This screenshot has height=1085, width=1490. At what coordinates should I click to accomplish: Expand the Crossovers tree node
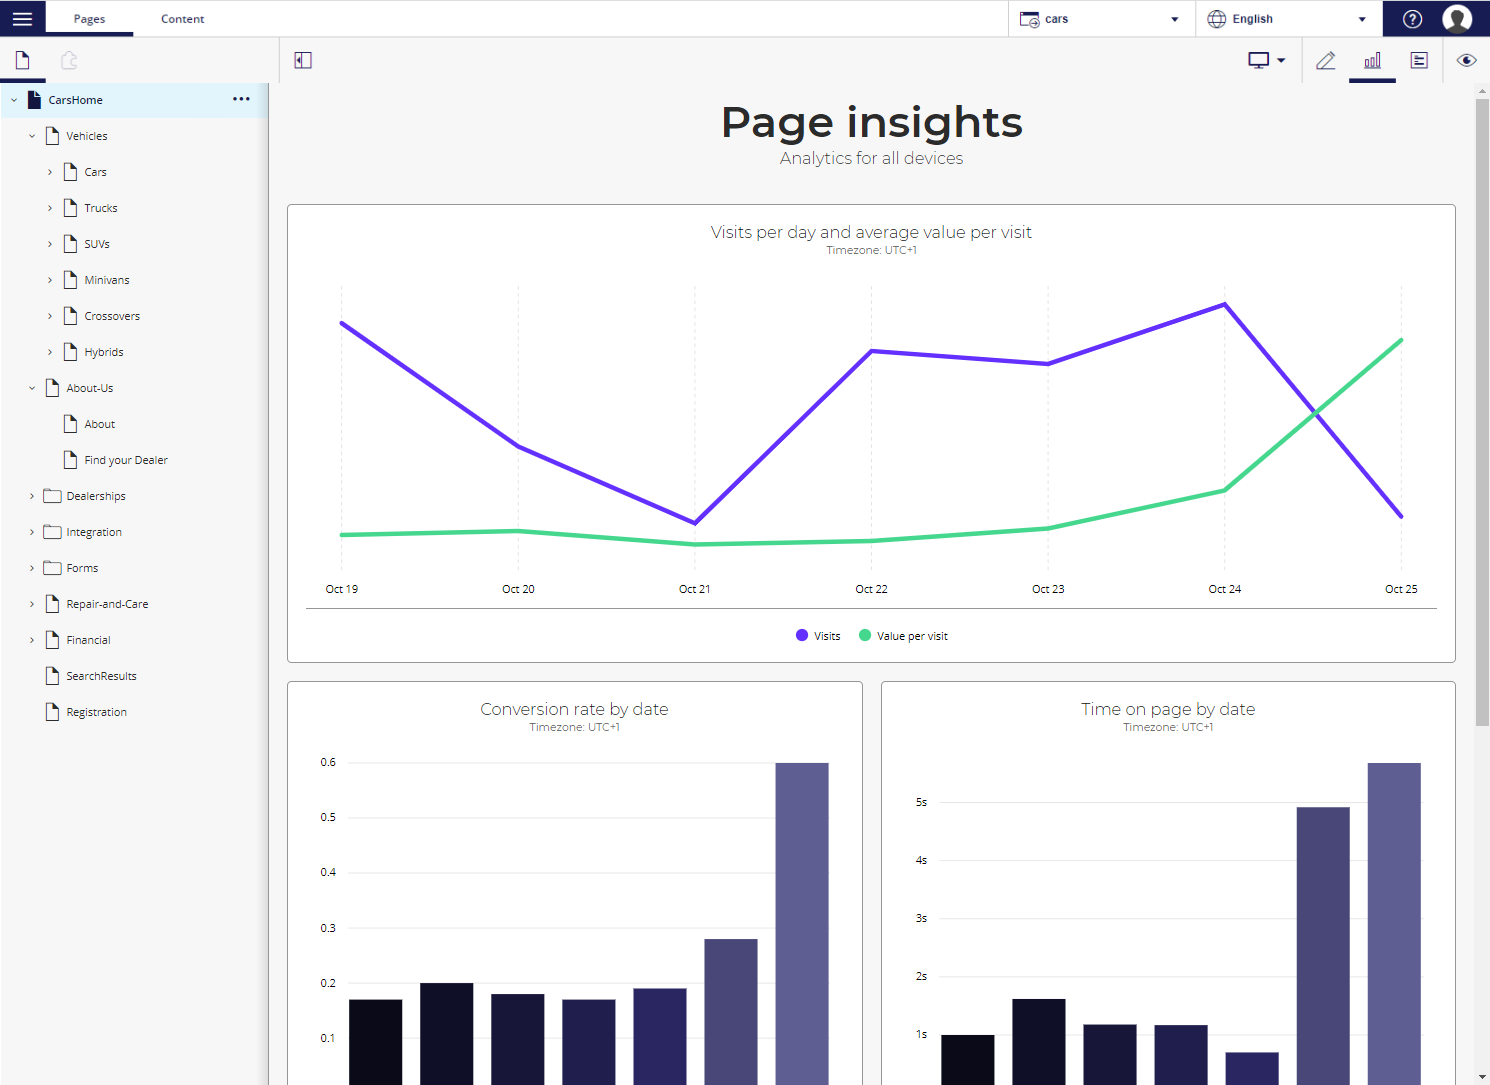pyautogui.click(x=50, y=316)
